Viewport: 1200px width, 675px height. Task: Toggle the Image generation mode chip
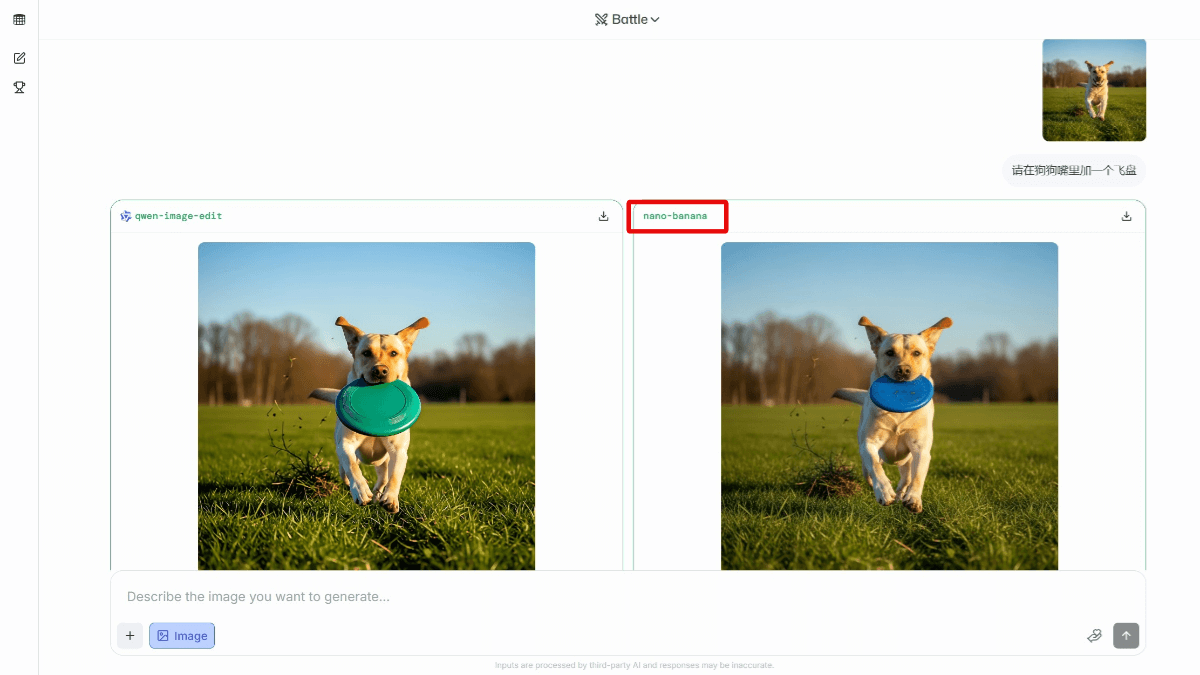point(182,636)
